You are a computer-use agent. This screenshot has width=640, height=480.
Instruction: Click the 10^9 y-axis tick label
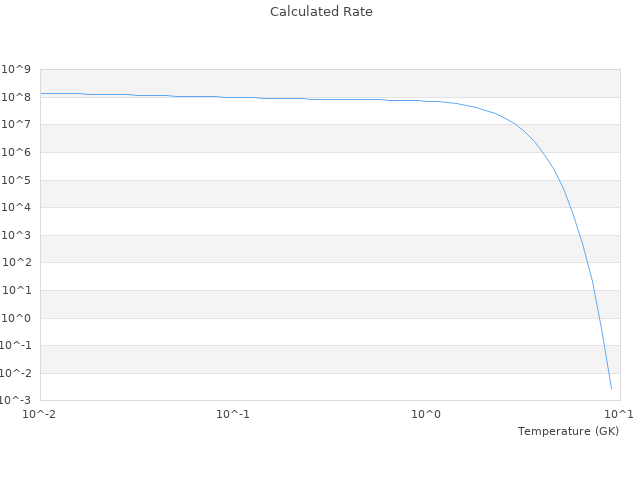16,70
